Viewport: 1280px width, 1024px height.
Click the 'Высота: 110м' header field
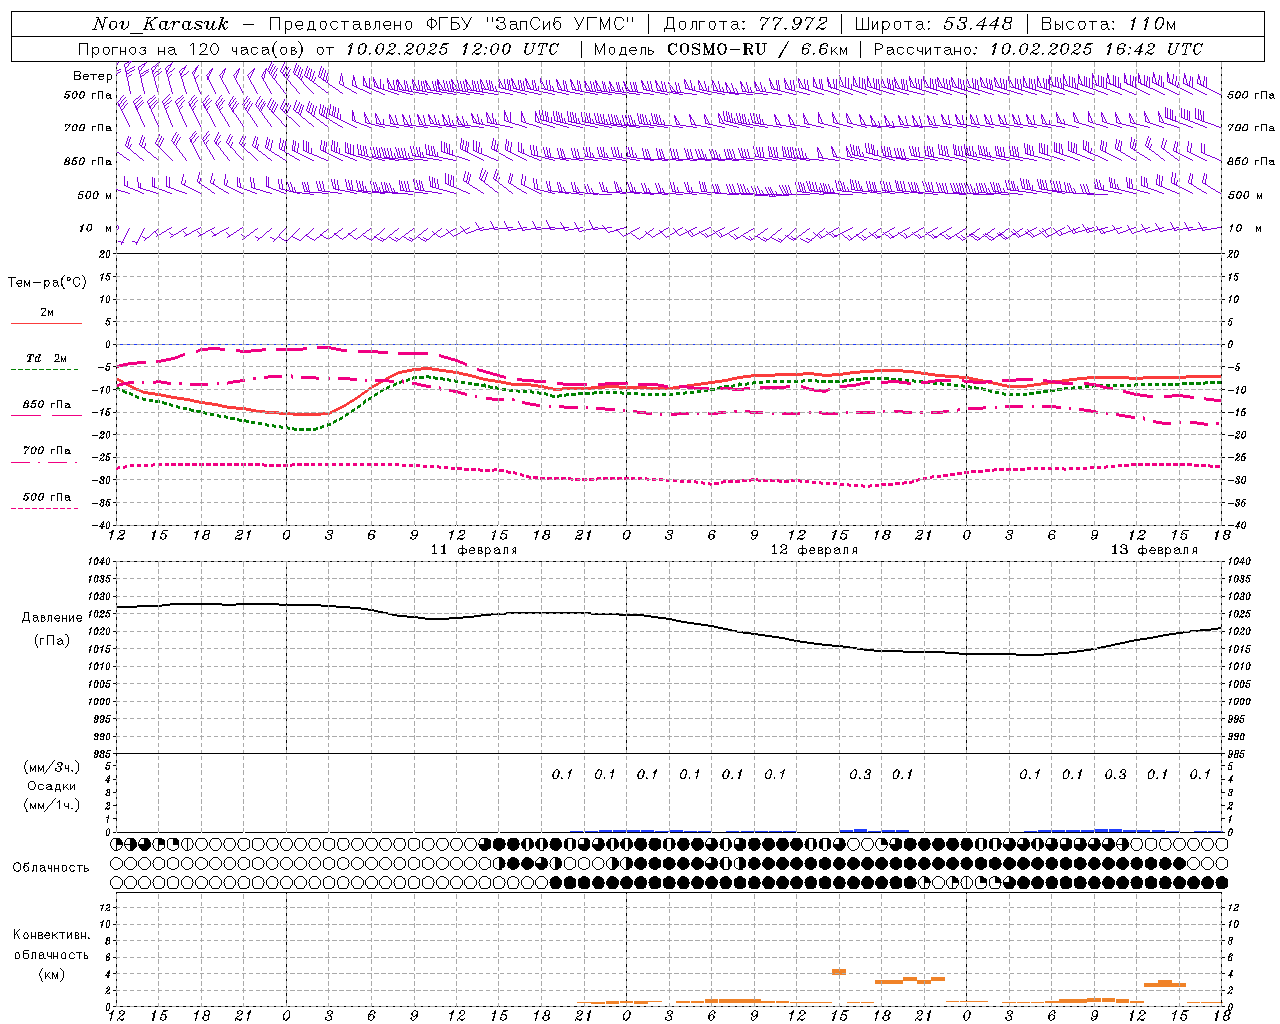pos(1108,24)
